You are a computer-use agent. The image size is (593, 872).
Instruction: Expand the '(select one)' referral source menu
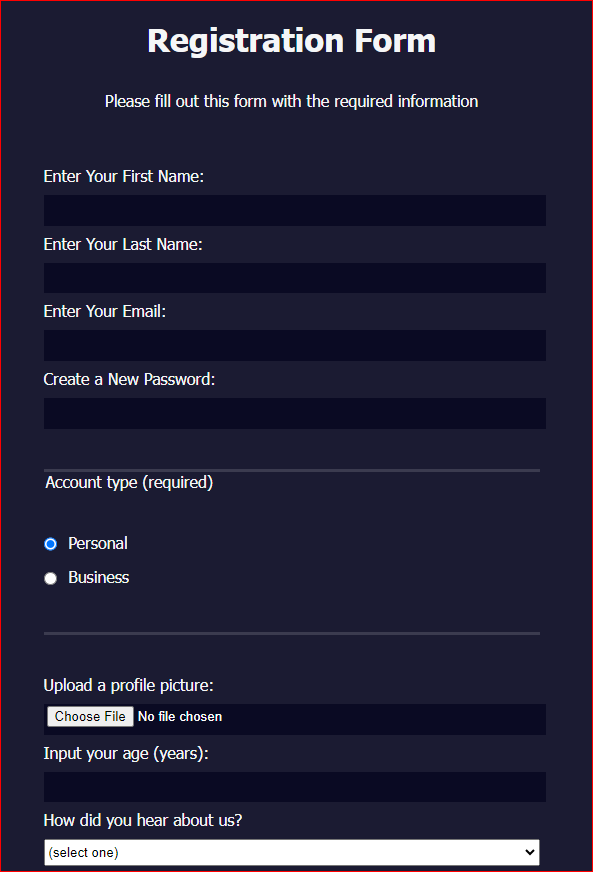tap(291, 852)
